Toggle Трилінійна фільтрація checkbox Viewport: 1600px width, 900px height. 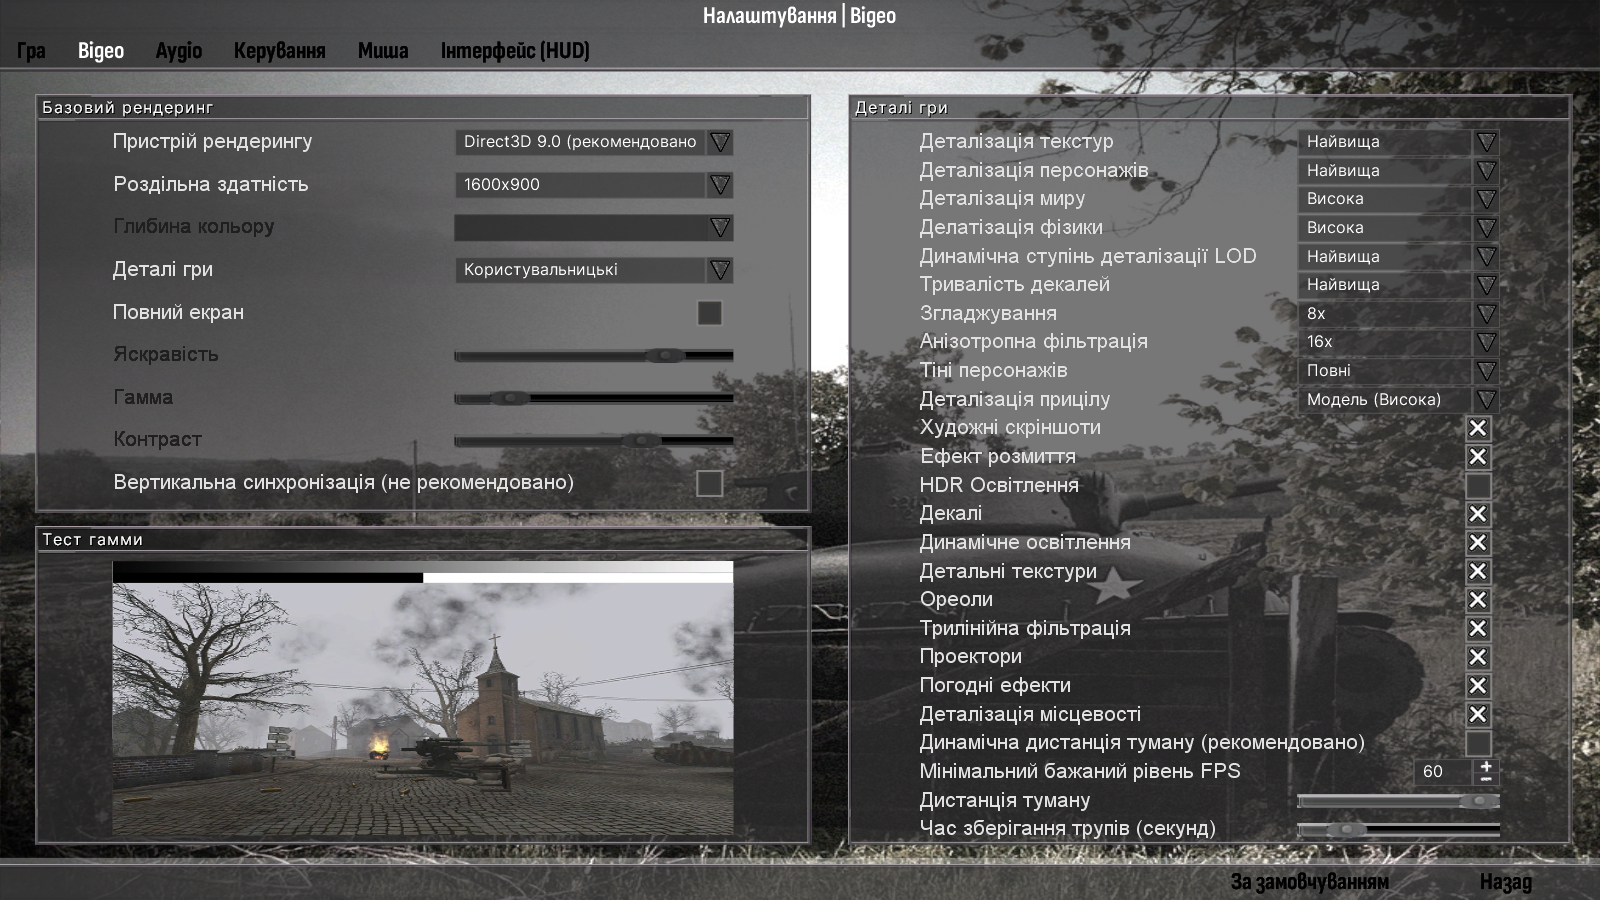click(1478, 629)
